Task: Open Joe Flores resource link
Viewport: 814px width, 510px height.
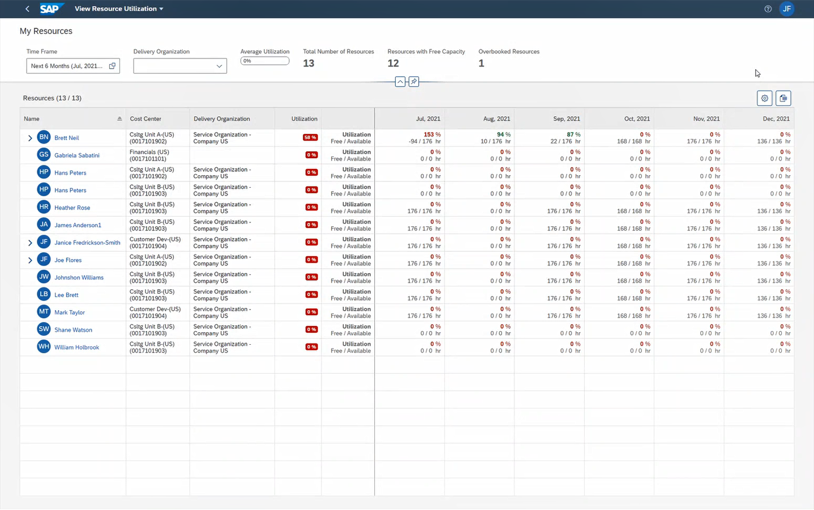Action: [x=68, y=260]
